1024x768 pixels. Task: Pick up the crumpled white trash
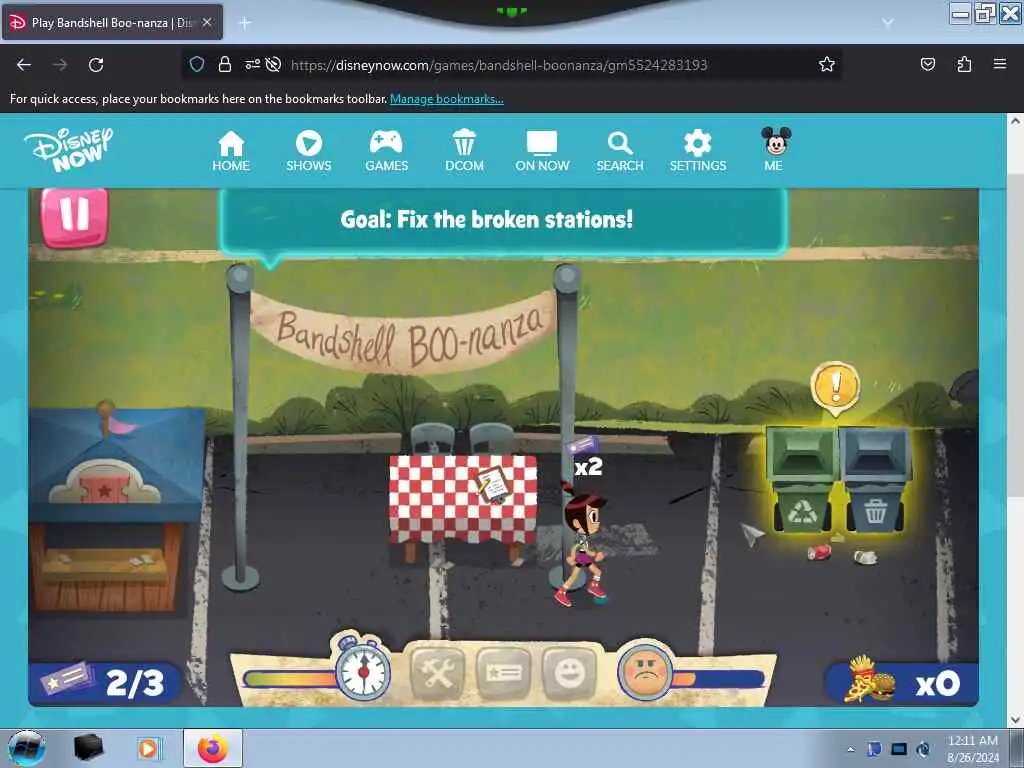[865, 556]
